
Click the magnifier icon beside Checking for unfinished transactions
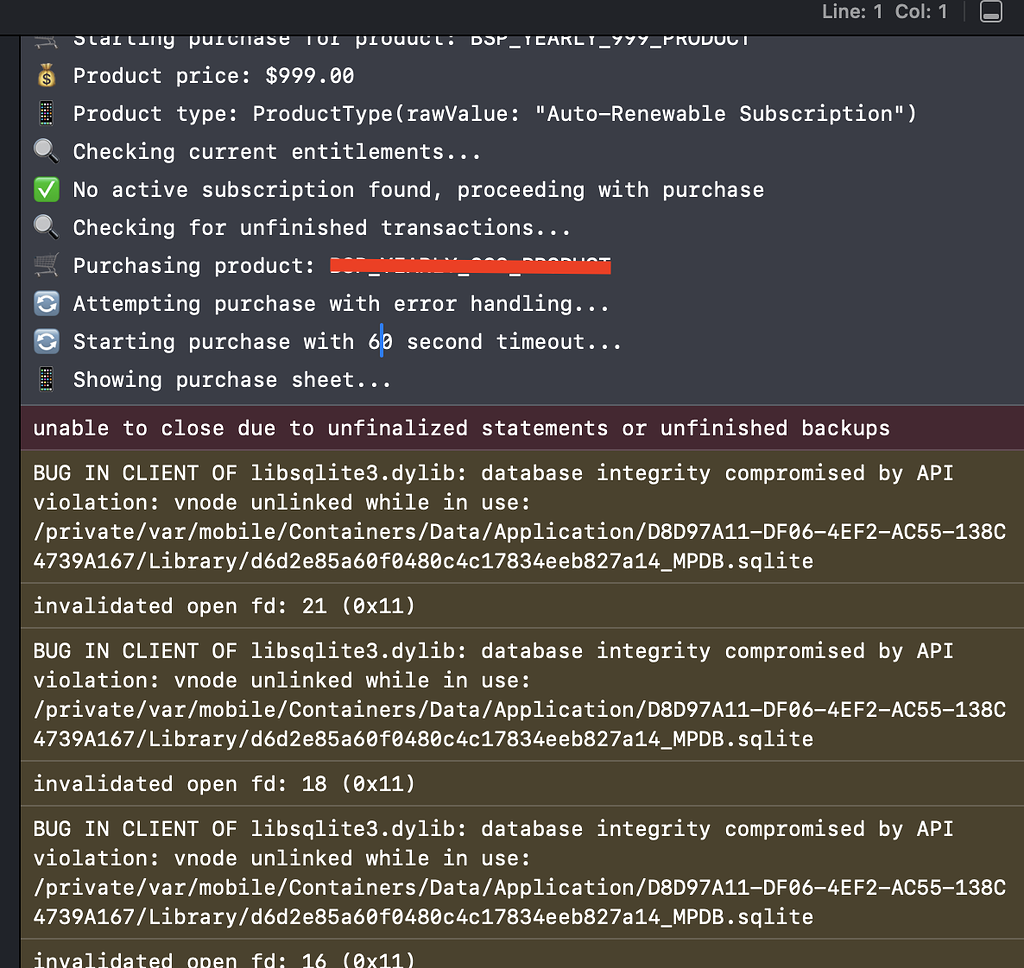tap(46, 228)
